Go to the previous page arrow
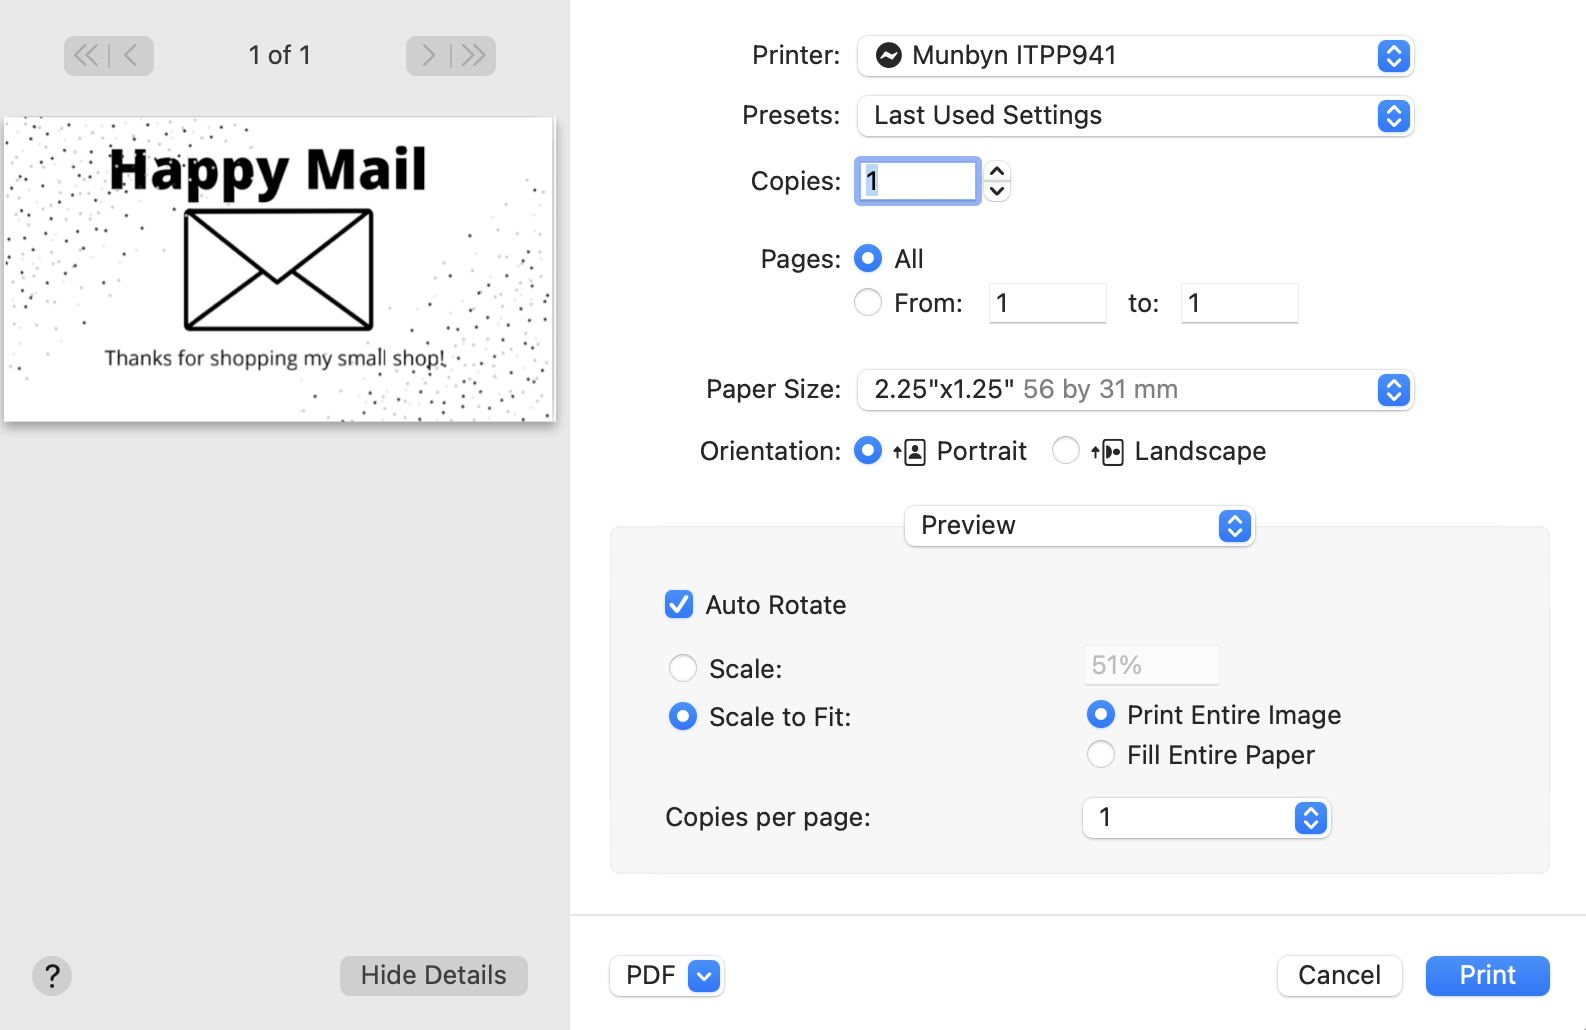 131,55
